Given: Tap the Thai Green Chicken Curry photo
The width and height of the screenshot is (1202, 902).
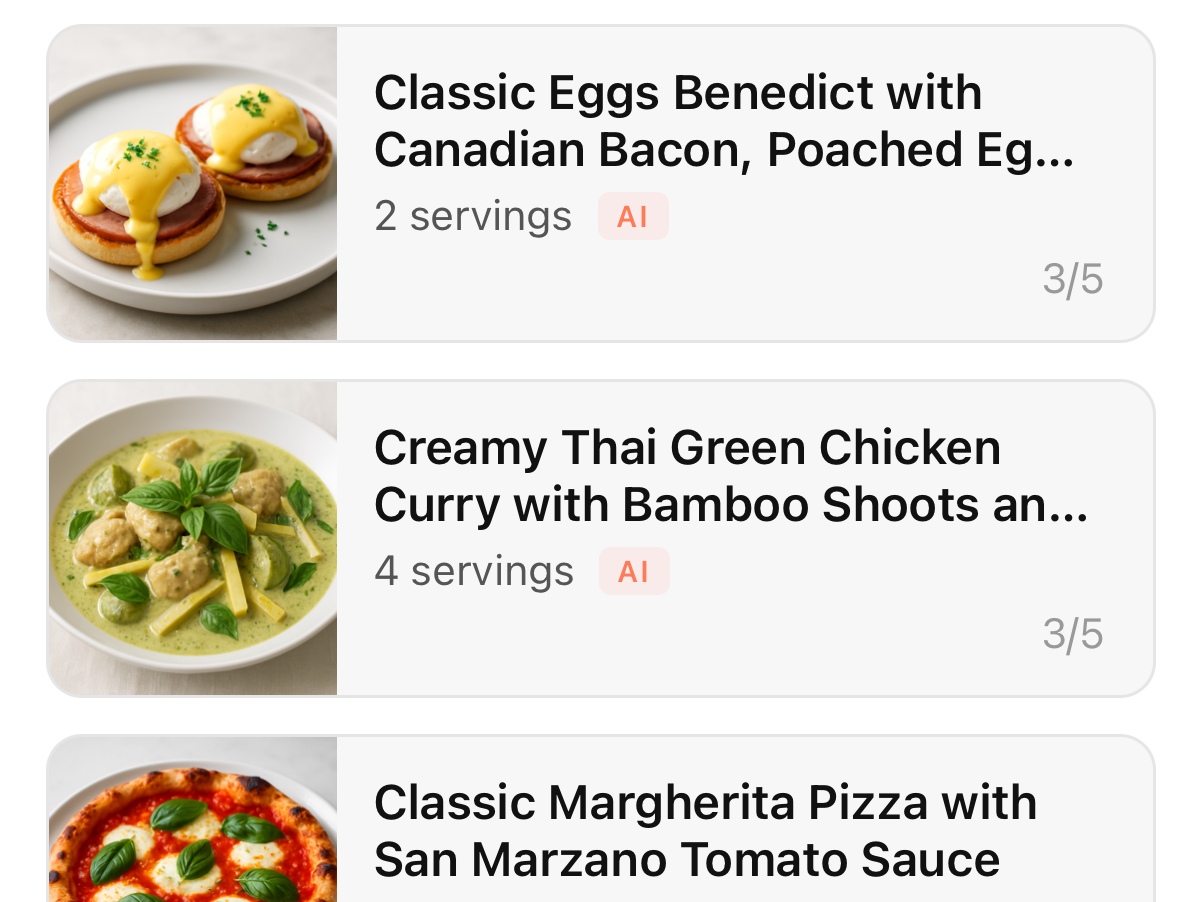Looking at the screenshot, I should pyautogui.click(x=193, y=538).
